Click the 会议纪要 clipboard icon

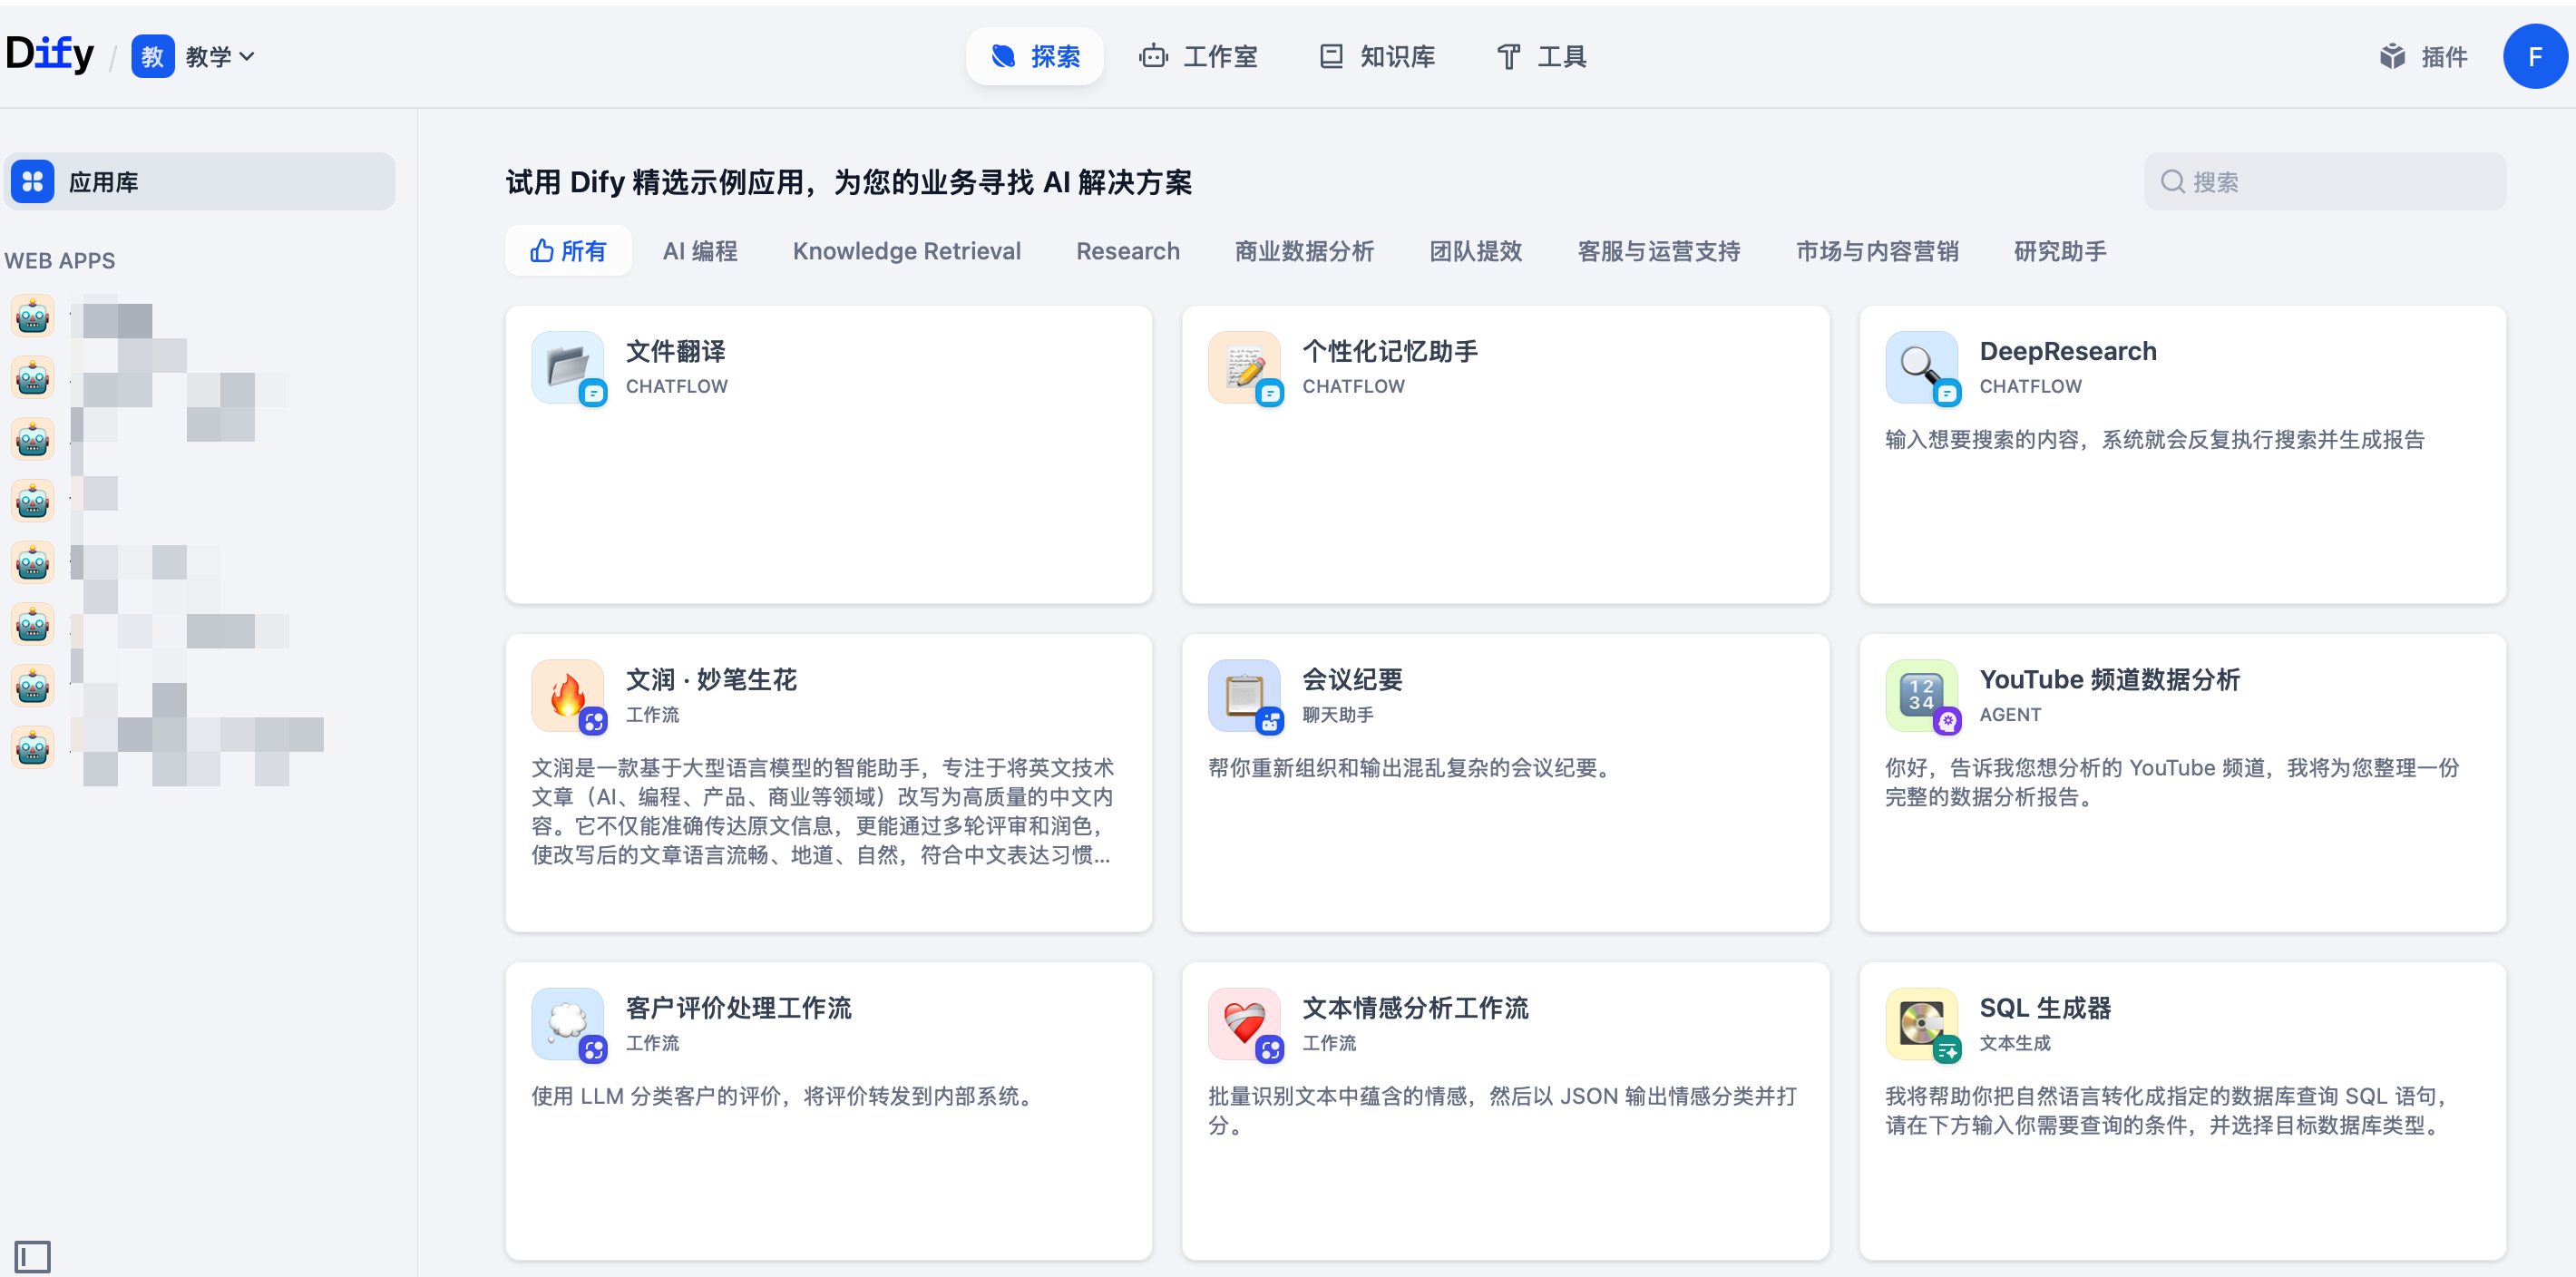tap(1243, 695)
